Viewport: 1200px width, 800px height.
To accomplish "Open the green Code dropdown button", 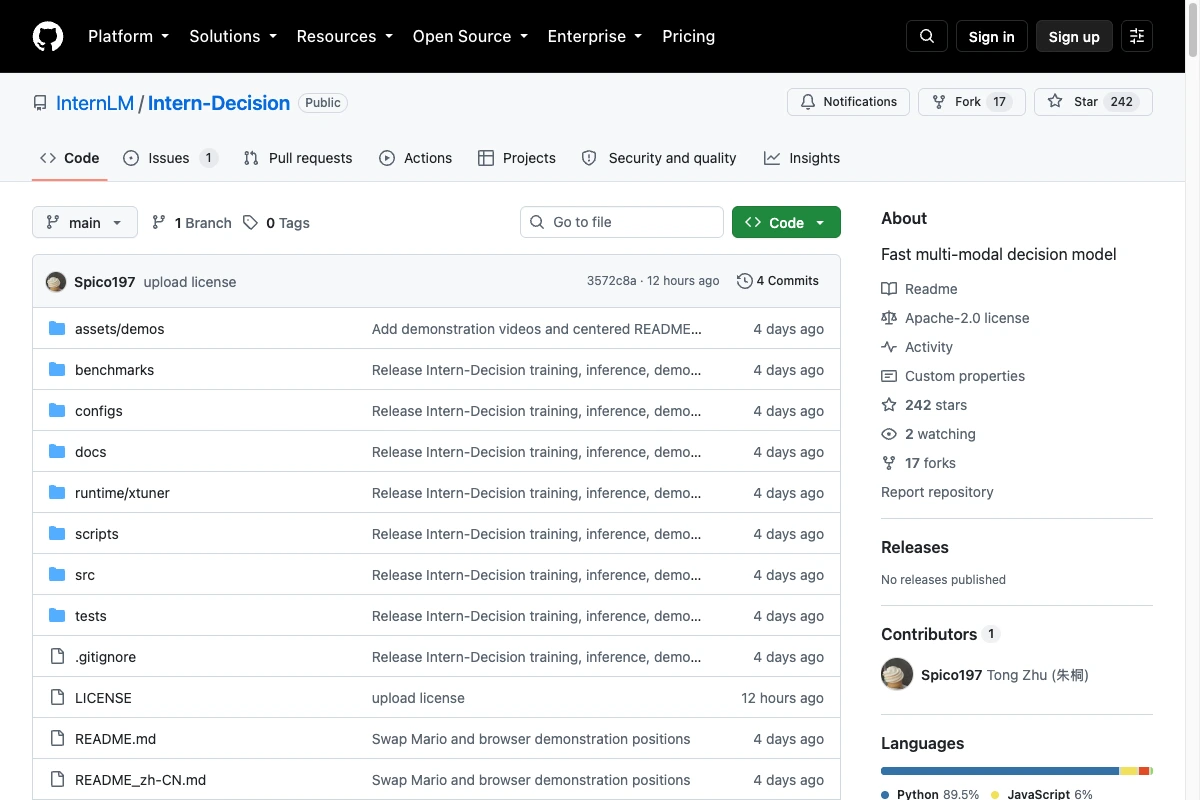I will tap(786, 222).
